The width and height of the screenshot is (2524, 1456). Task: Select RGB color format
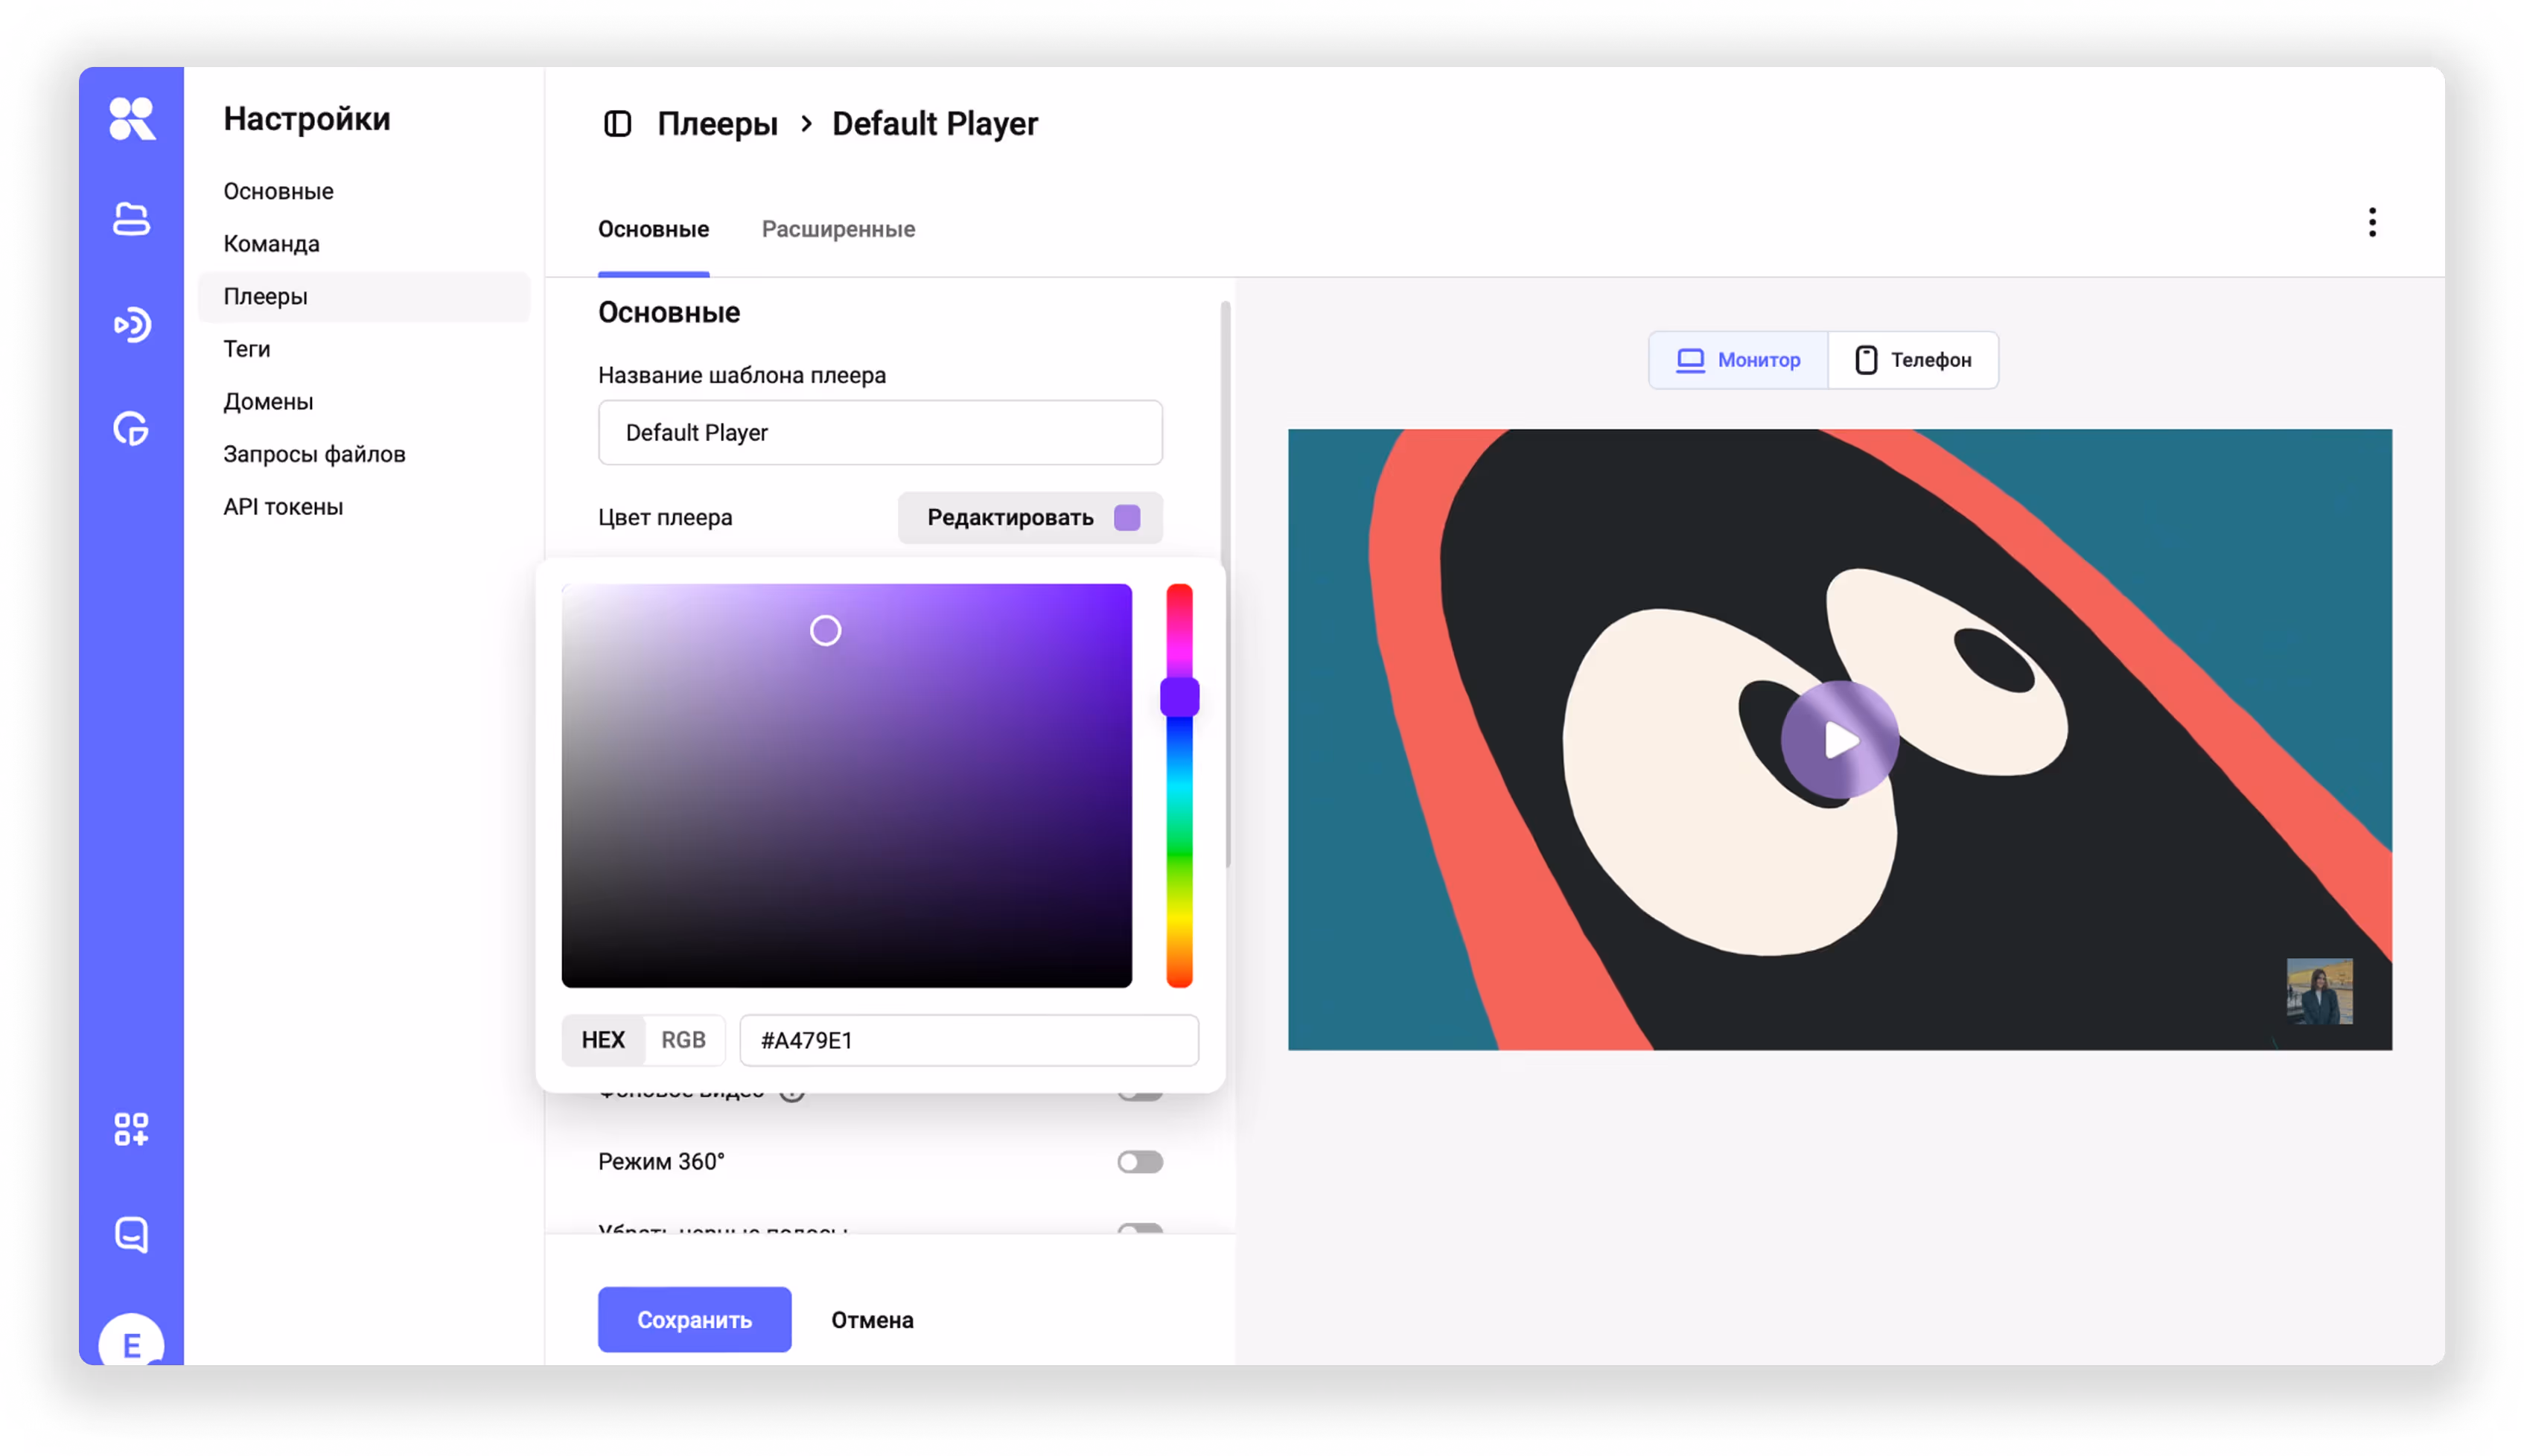click(x=683, y=1040)
